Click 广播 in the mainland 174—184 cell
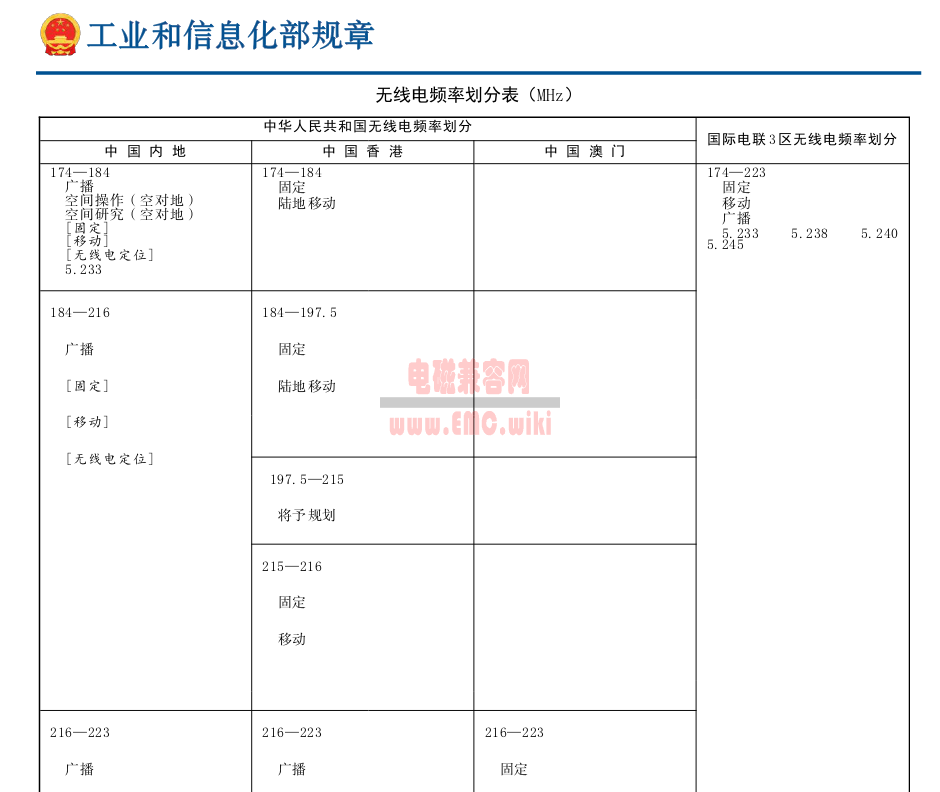This screenshot has width=940, height=792. coord(79,186)
